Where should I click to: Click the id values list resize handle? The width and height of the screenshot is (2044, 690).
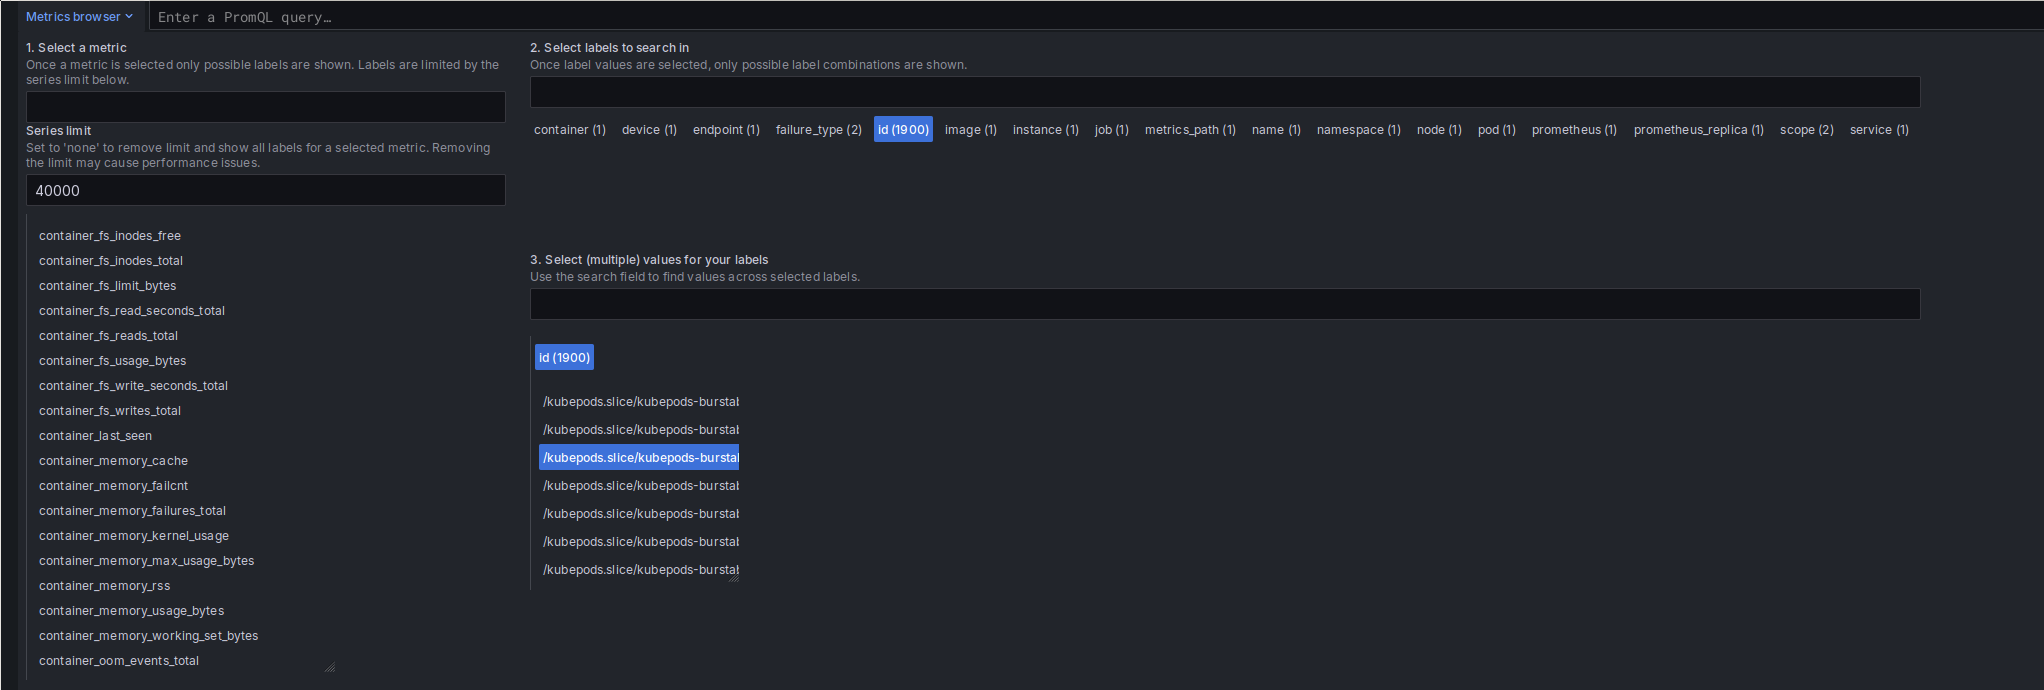734,577
